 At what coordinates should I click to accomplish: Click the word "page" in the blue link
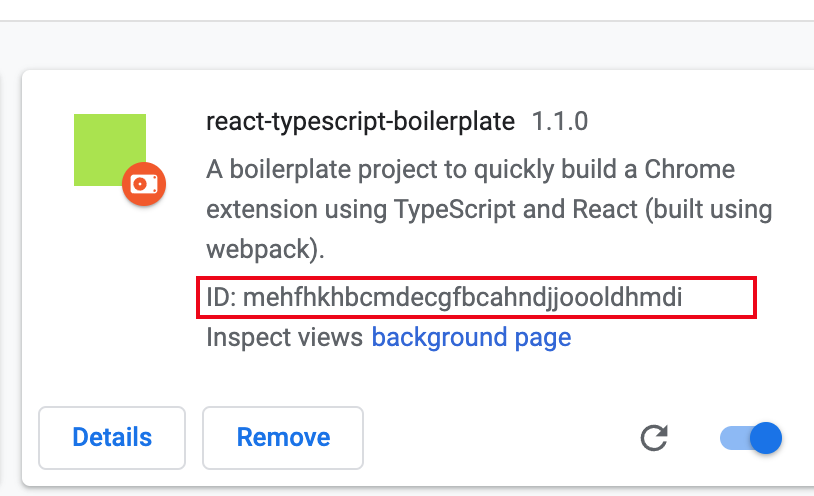(543, 339)
